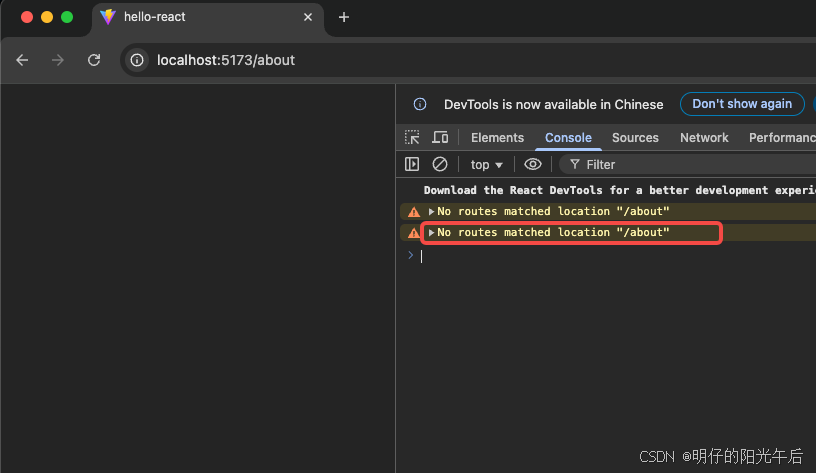Switch to the Elements tab
The image size is (816, 473).
[497, 137]
